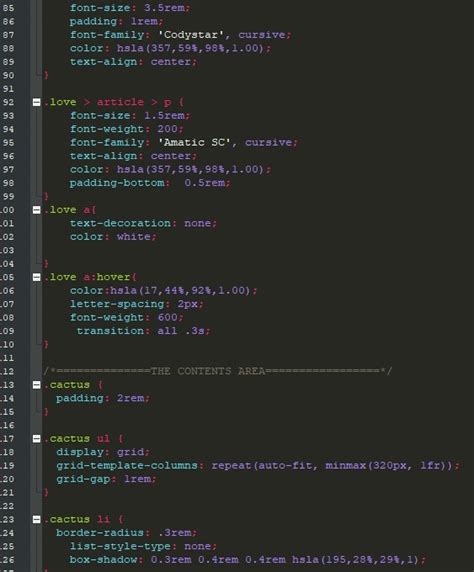Viewport: 474px width, 572px height.
Task: Collapse the .cactus padding rule block
Action: 36,385
